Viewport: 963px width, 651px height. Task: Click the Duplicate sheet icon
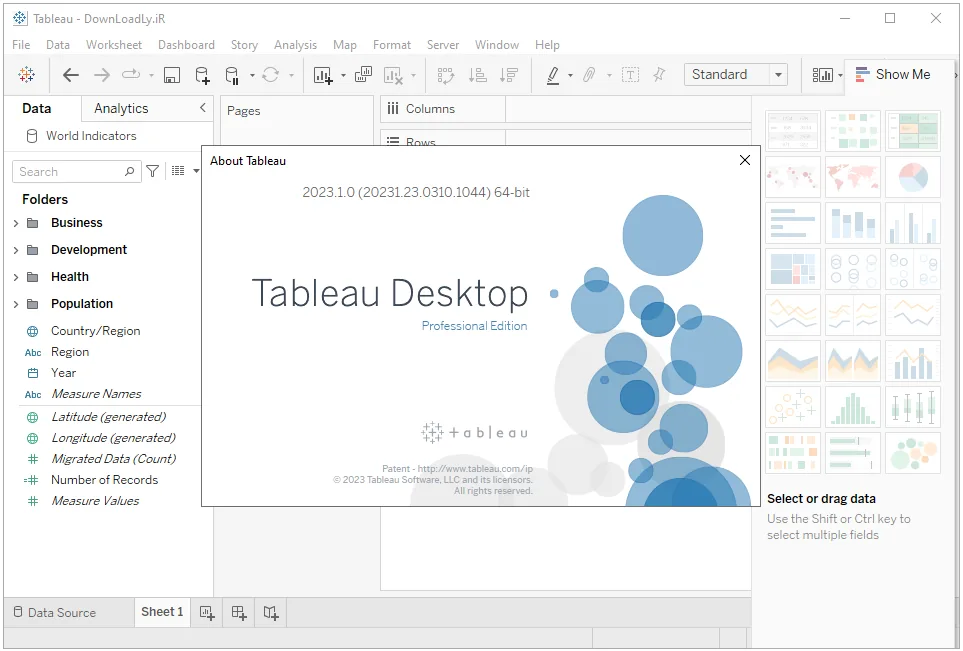(x=364, y=75)
